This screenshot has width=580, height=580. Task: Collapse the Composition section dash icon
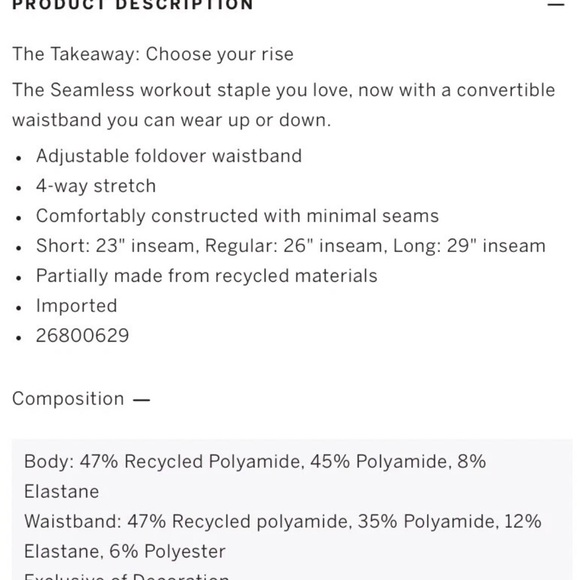141,399
